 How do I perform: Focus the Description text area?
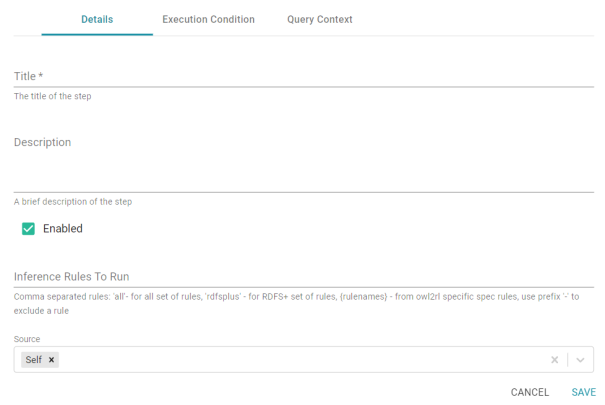coord(304,163)
